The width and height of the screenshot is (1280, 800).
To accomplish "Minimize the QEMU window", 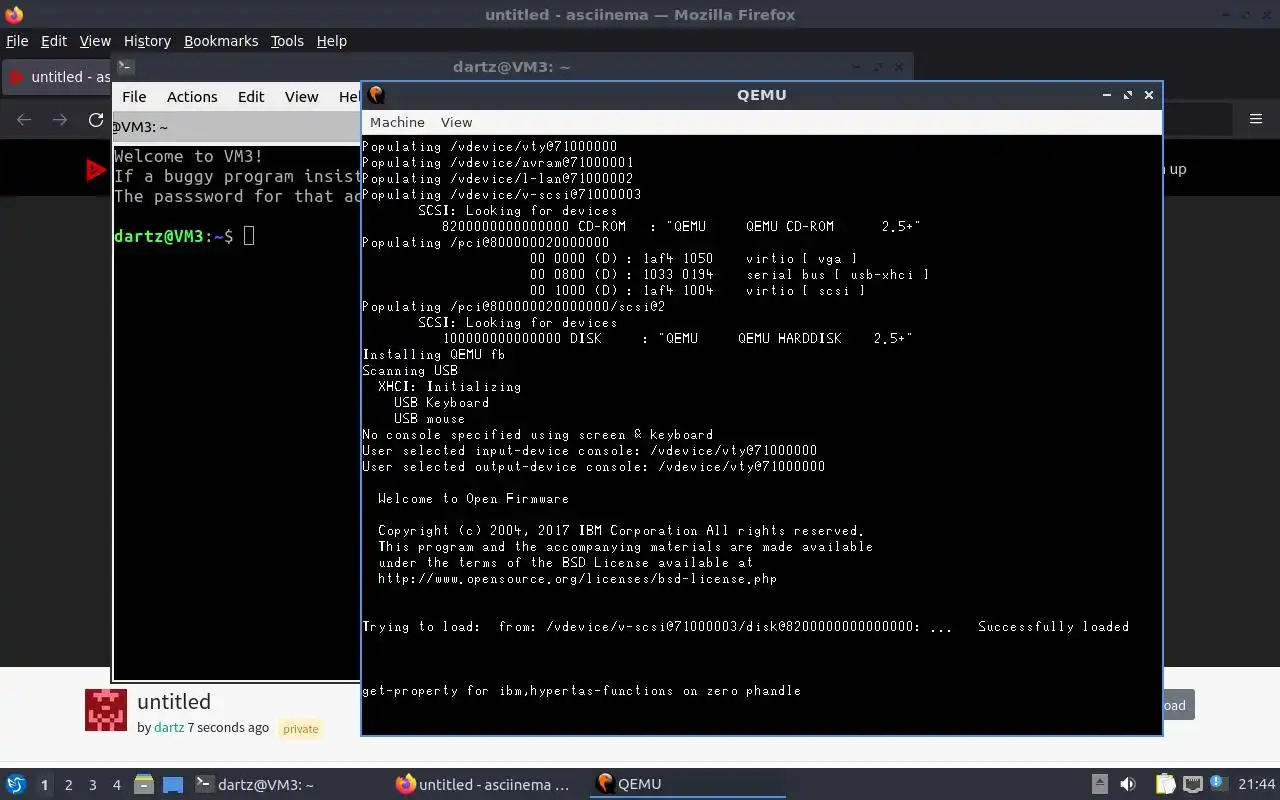I will point(1107,95).
